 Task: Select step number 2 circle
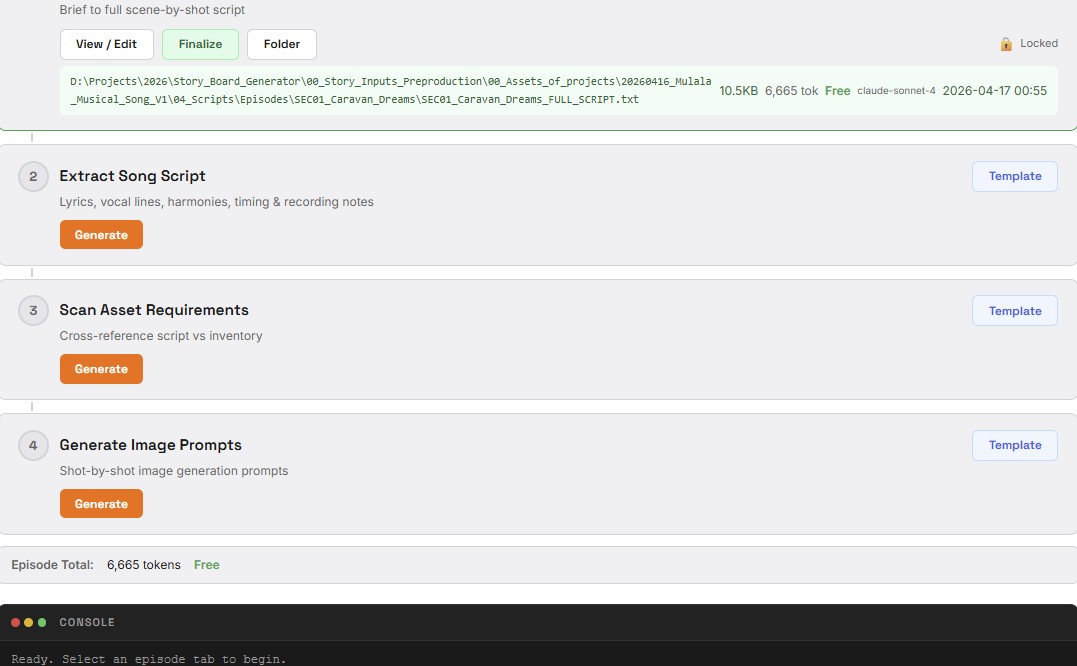(33, 176)
